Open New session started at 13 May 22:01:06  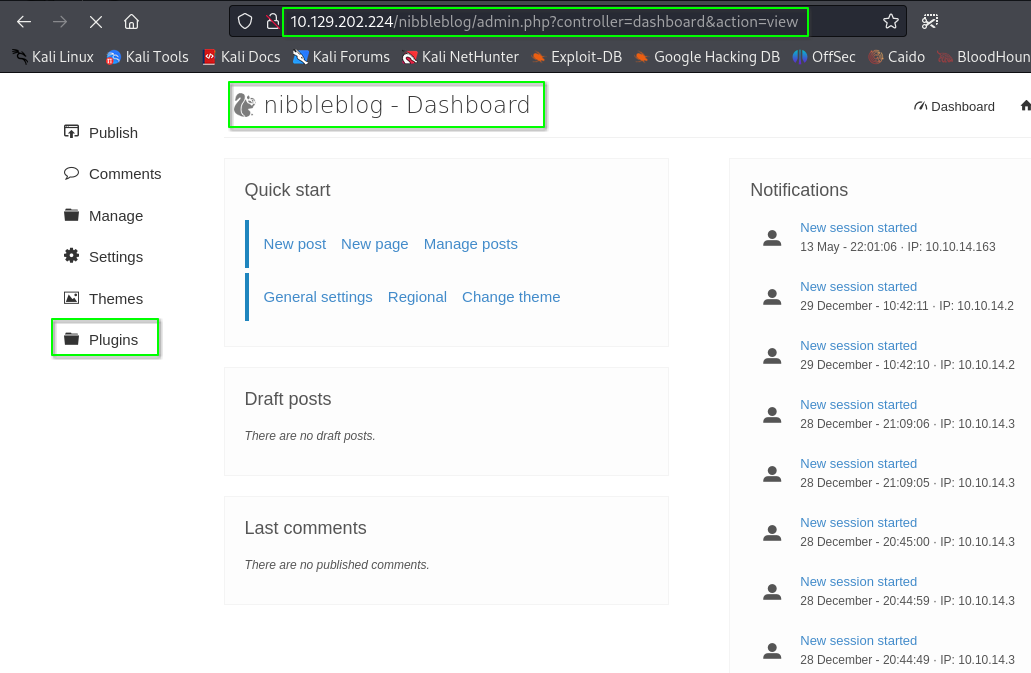(858, 227)
